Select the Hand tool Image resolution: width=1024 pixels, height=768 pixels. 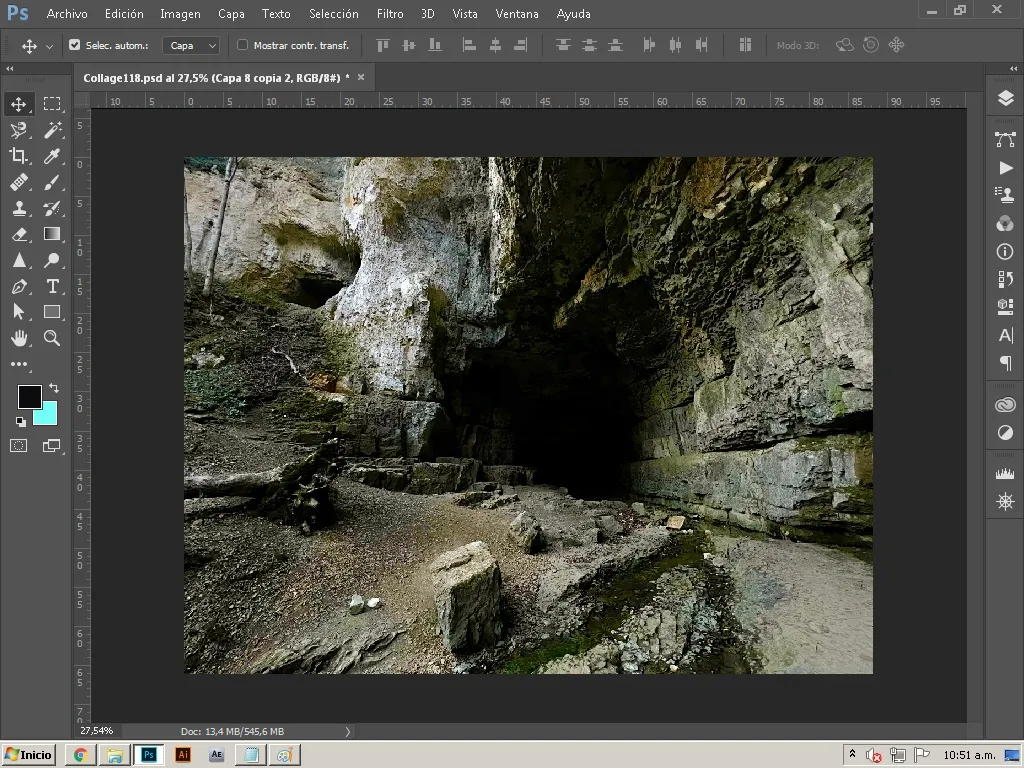tap(18, 338)
